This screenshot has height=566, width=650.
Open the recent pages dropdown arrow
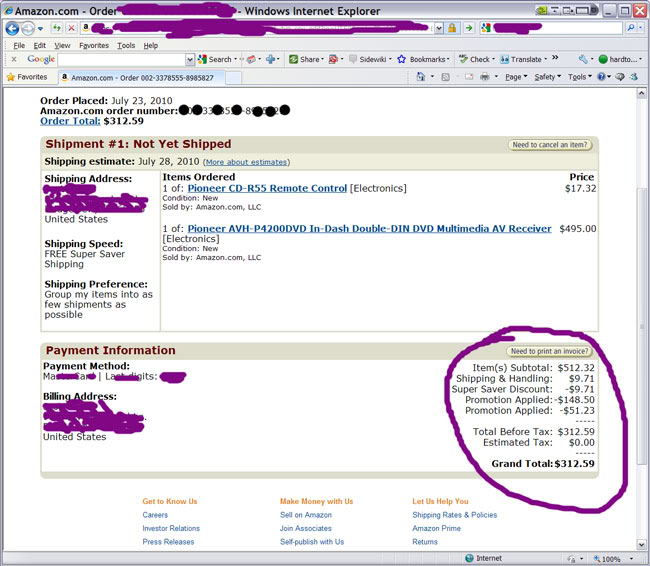point(40,29)
